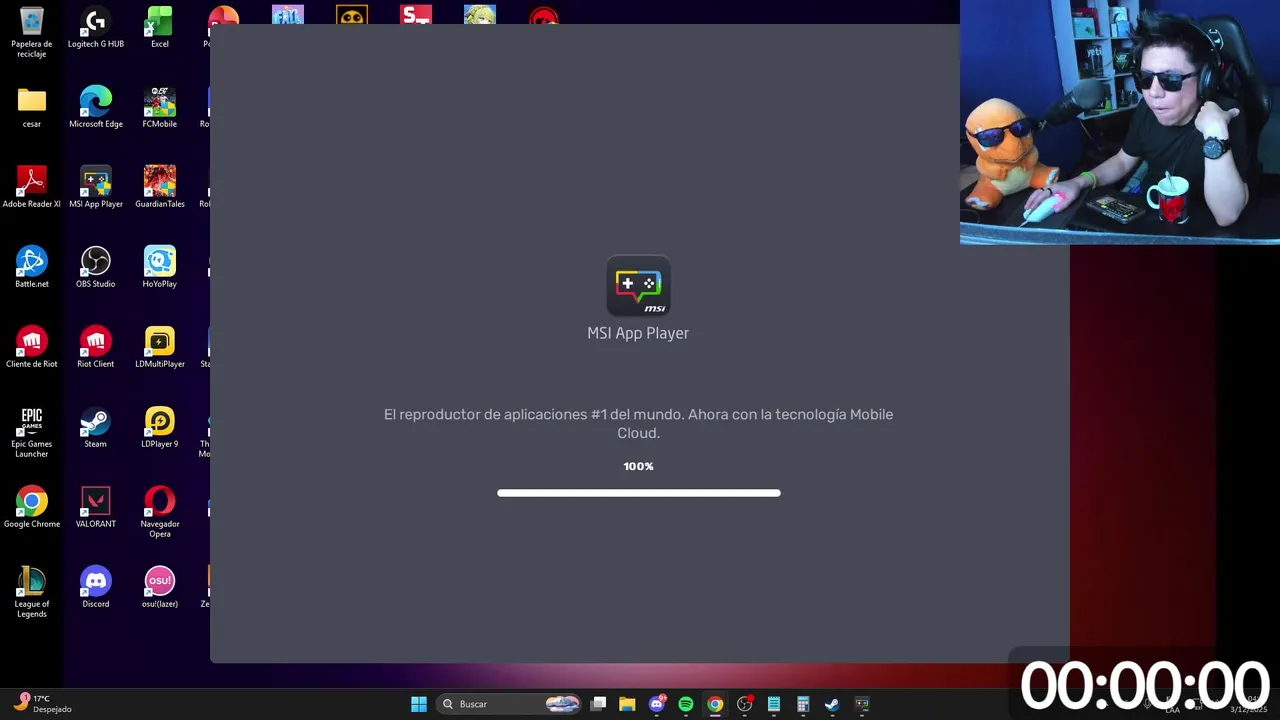Open the Navegador Opera desktop shortcut
Screen dimensions: 1280x720
coord(160,513)
